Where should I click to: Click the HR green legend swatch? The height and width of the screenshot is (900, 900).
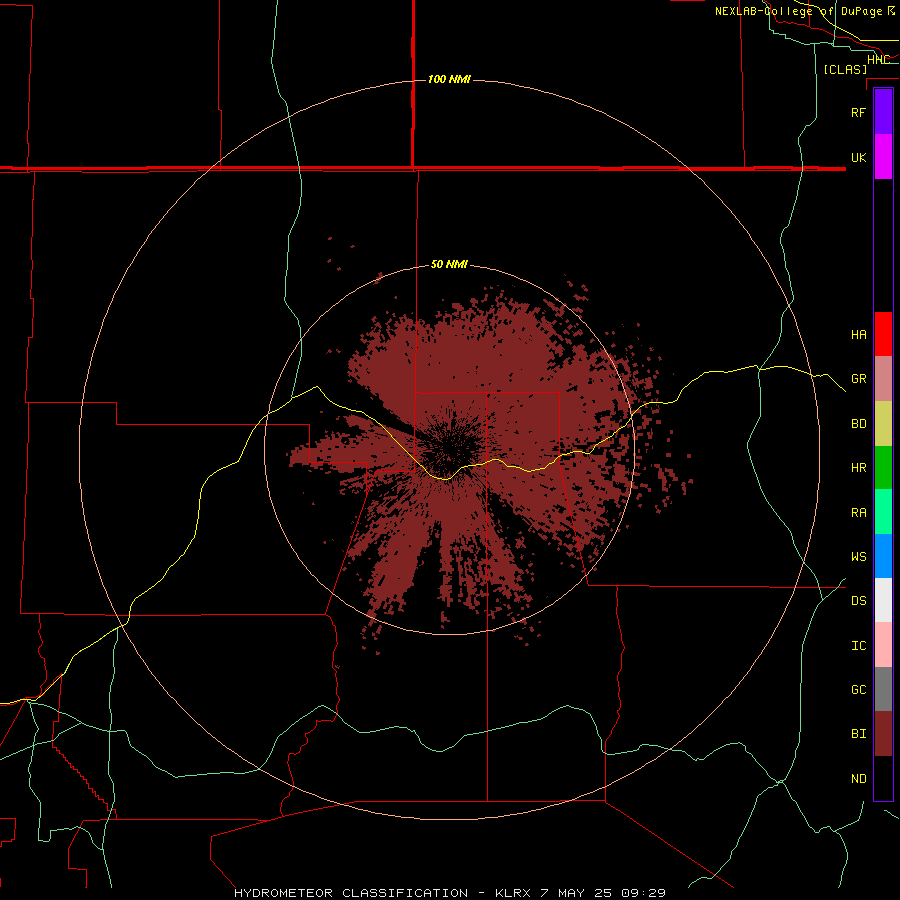pyautogui.click(x=883, y=468)
